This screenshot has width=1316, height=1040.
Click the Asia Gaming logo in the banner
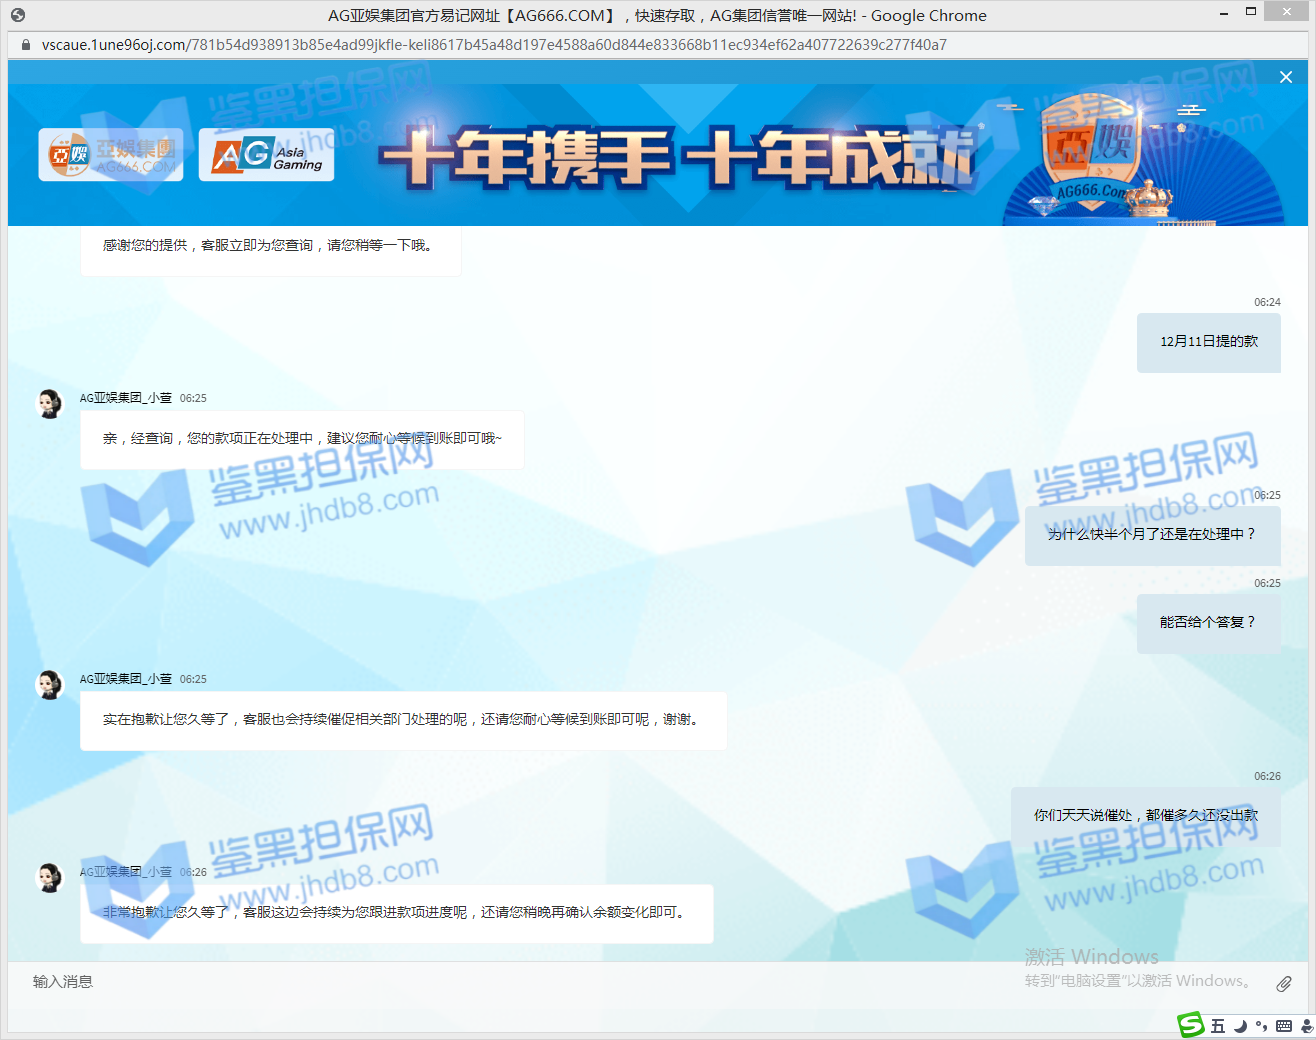pyautogui.click(x=267, y=155)
